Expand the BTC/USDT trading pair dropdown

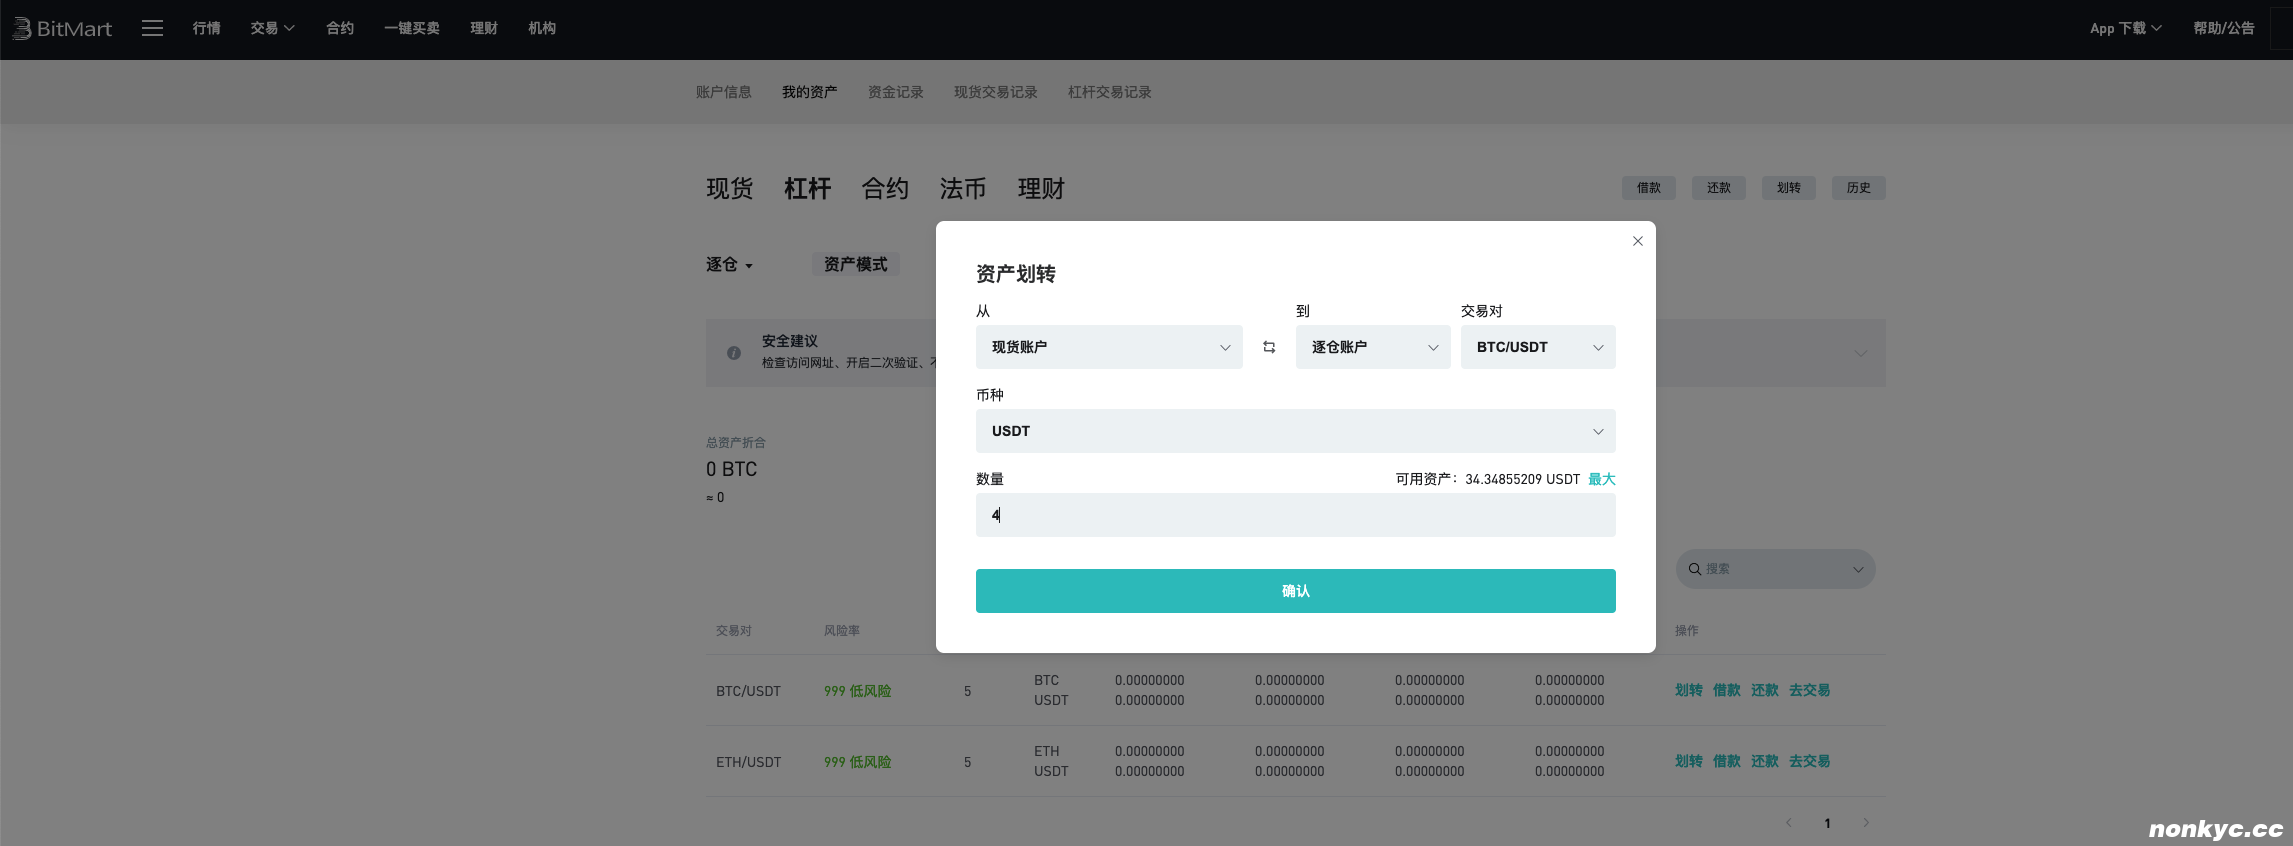coord(1537,347)
